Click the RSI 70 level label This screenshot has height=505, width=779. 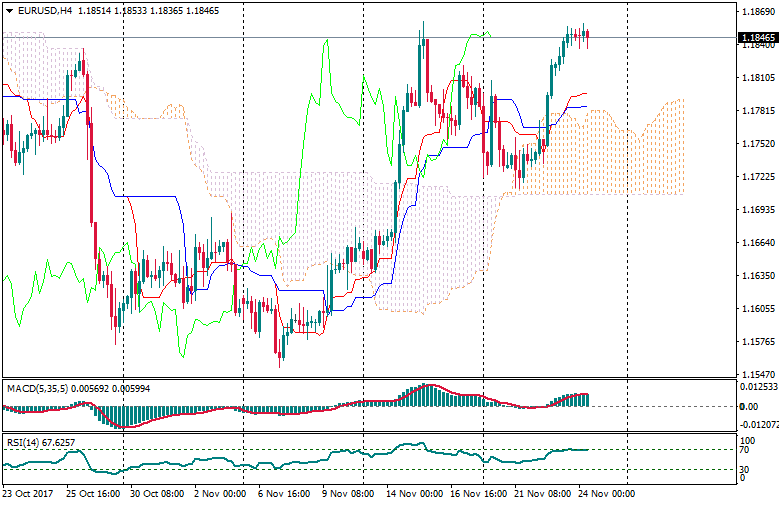[743, 450]
